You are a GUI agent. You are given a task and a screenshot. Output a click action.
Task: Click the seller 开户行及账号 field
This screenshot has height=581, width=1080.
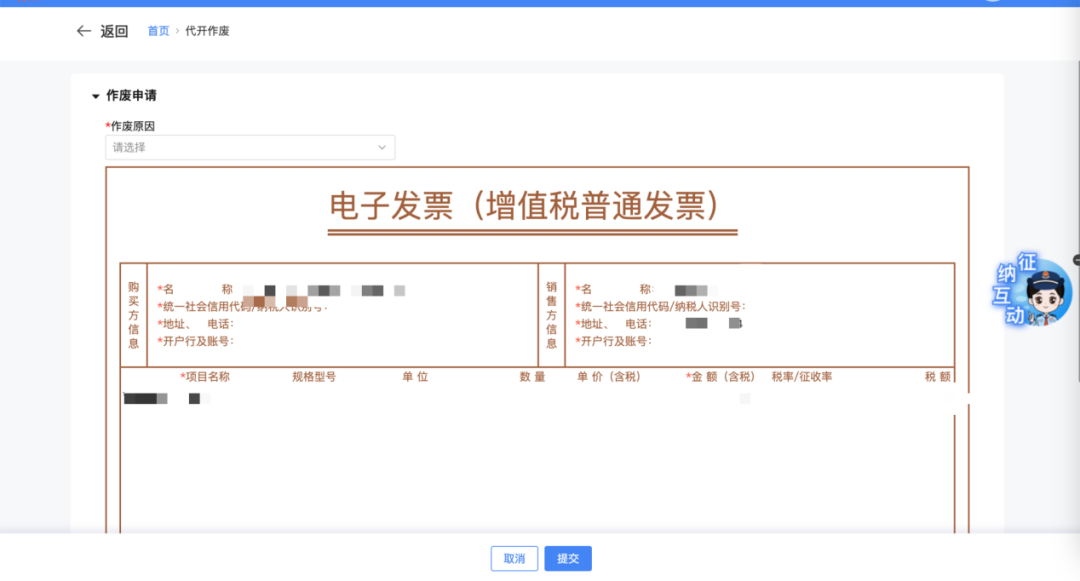(x=614, y=341)
